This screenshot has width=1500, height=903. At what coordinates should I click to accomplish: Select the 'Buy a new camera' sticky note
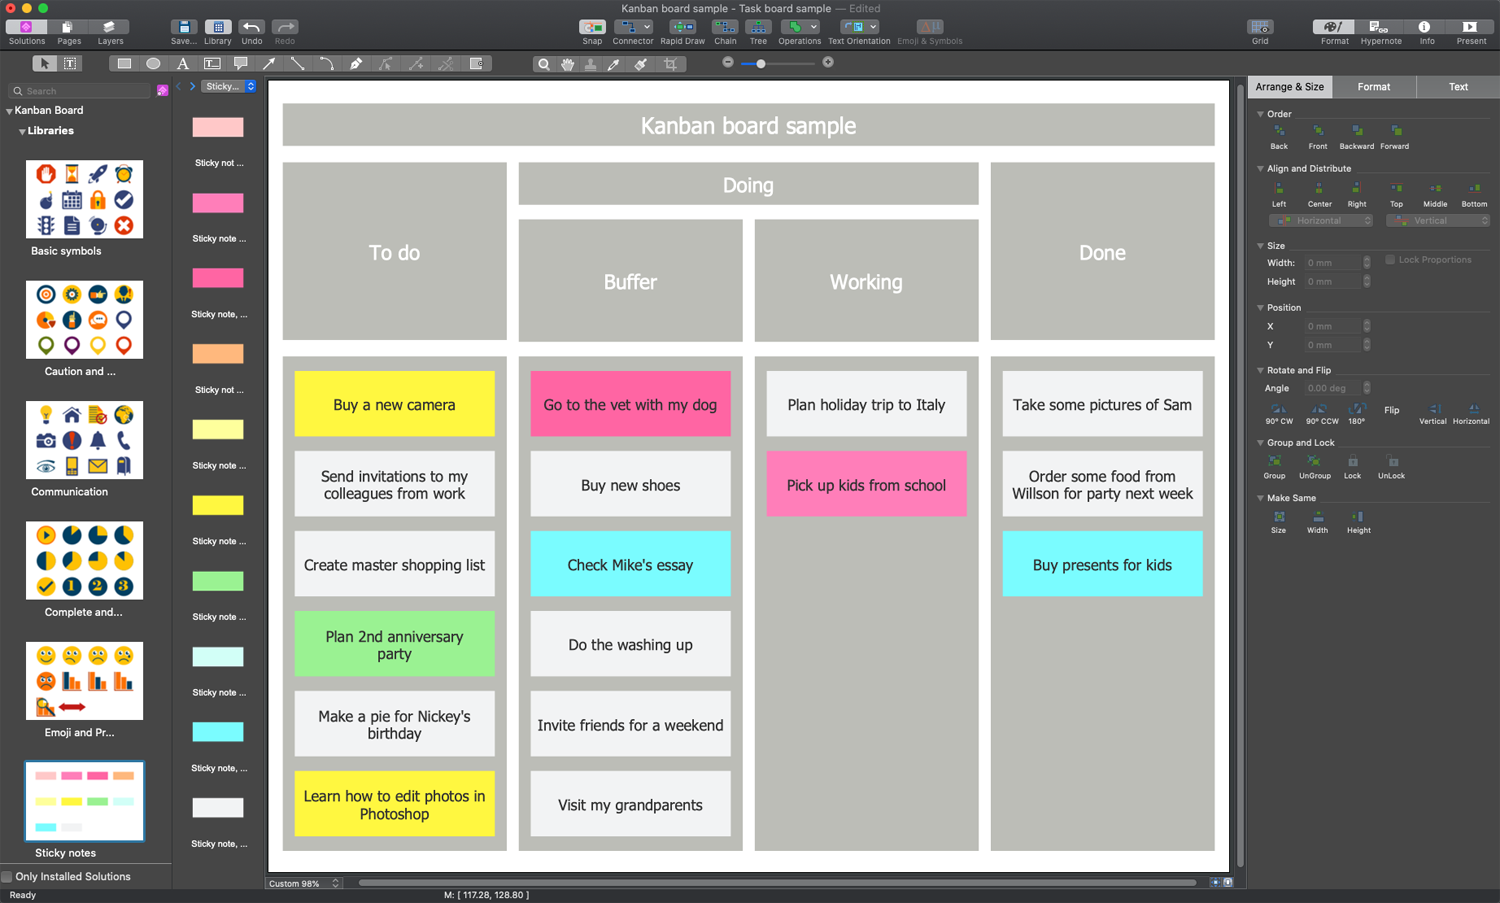pyautogui.click(x=394, y=404)
